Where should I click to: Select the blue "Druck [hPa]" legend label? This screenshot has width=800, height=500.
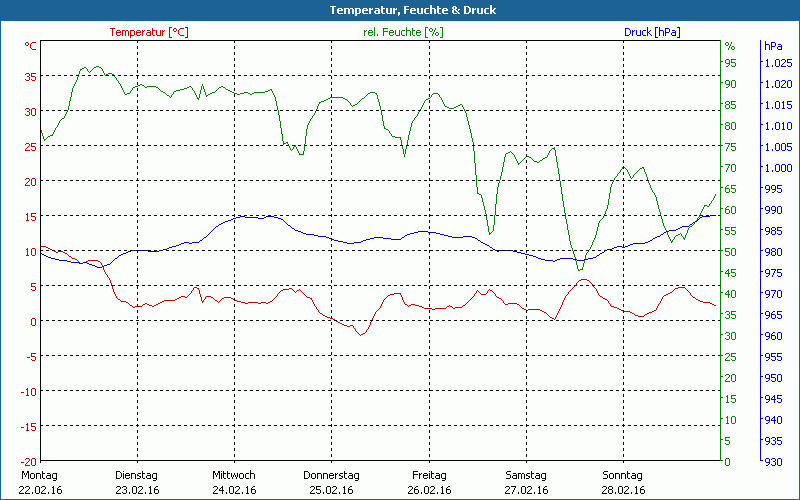[652, 32]
